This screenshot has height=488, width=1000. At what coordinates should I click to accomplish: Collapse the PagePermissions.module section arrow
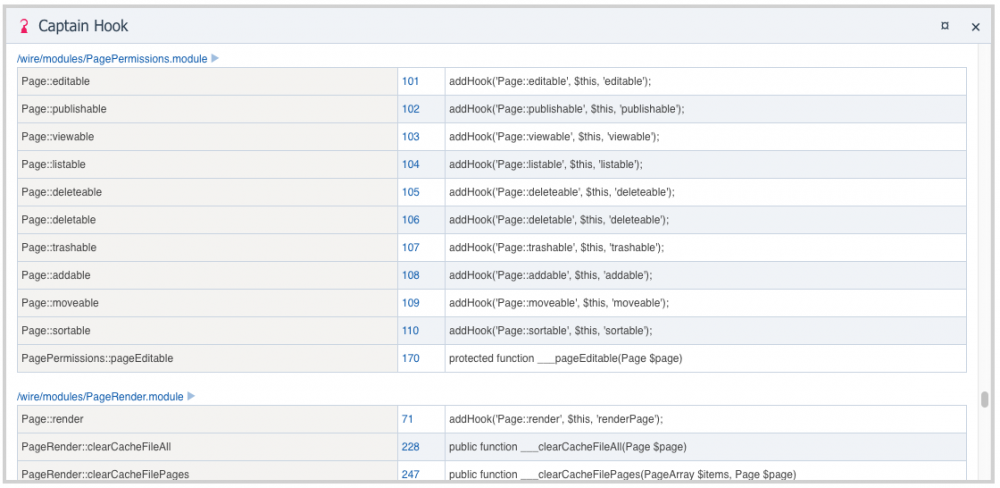click(215, 59)
